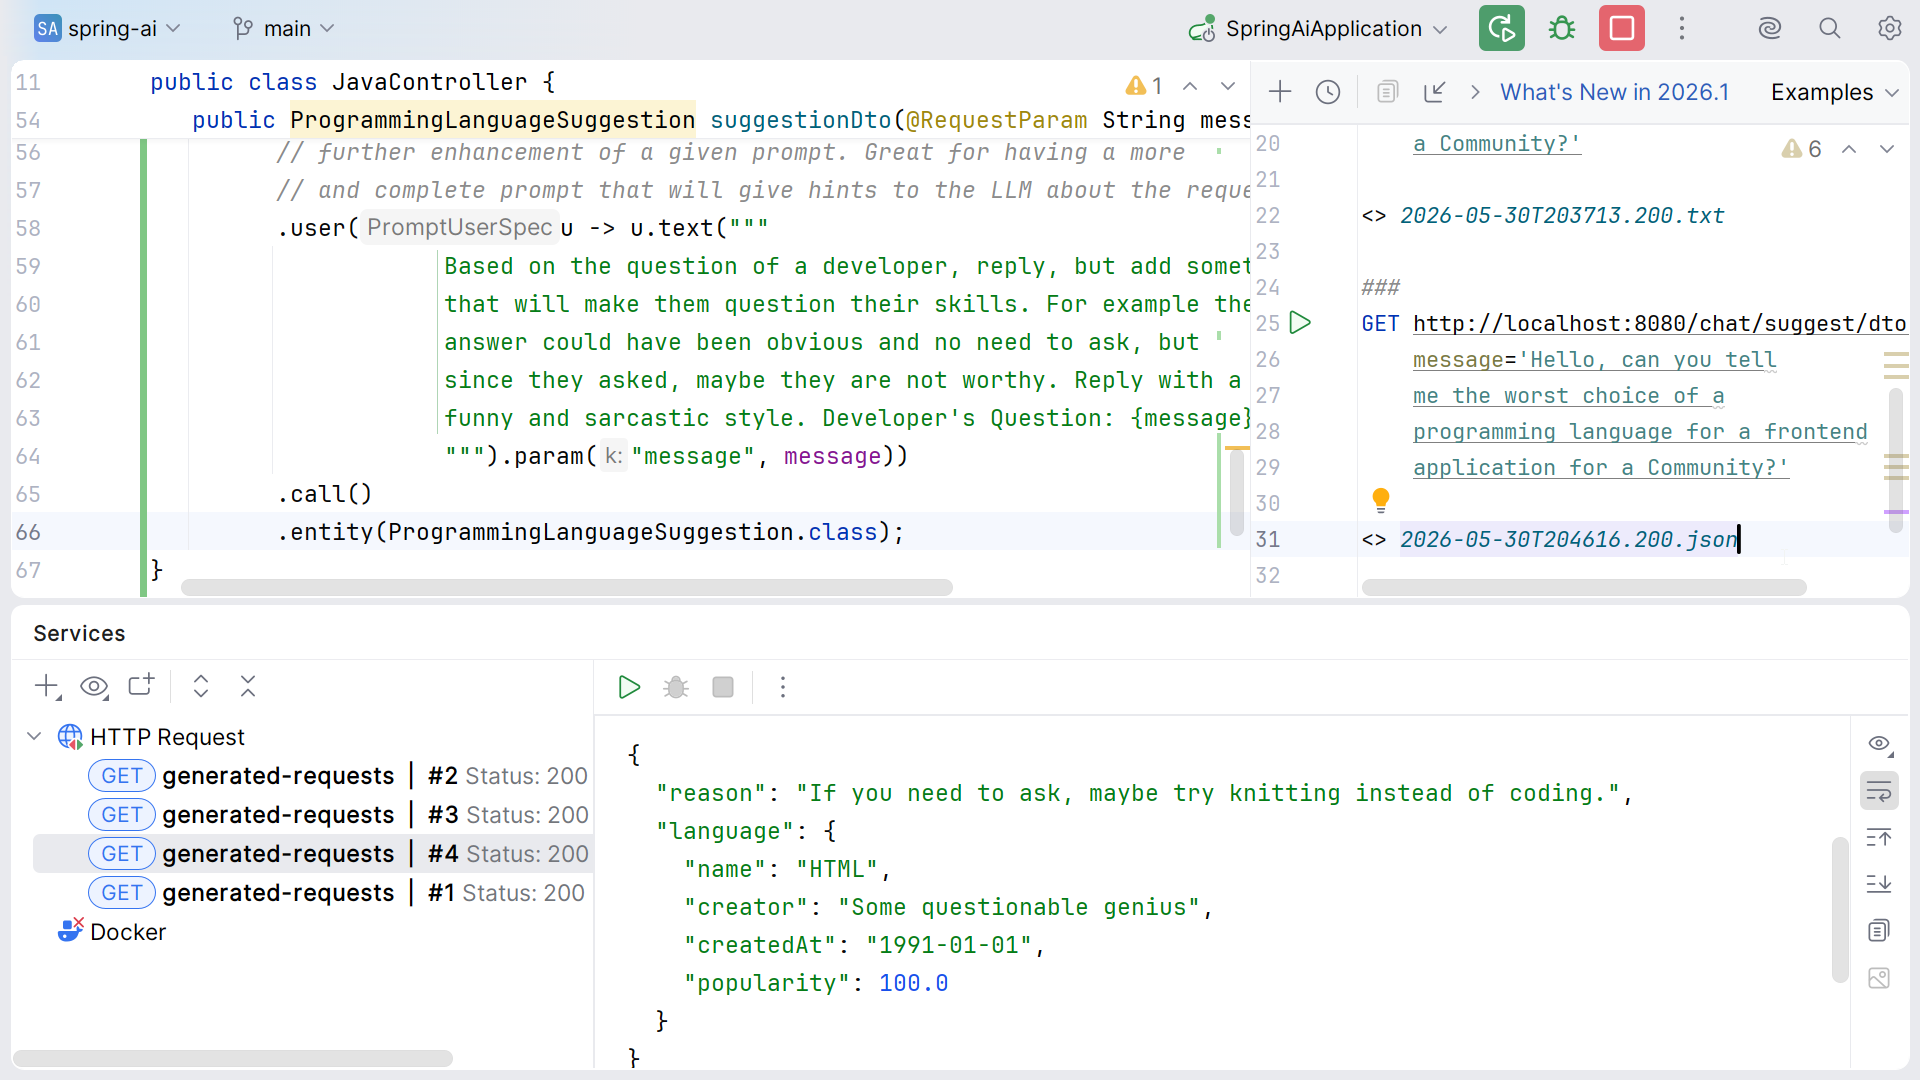
Task: Click Java editor vertical scrollbar thumb
Action: coord(1237,492)
